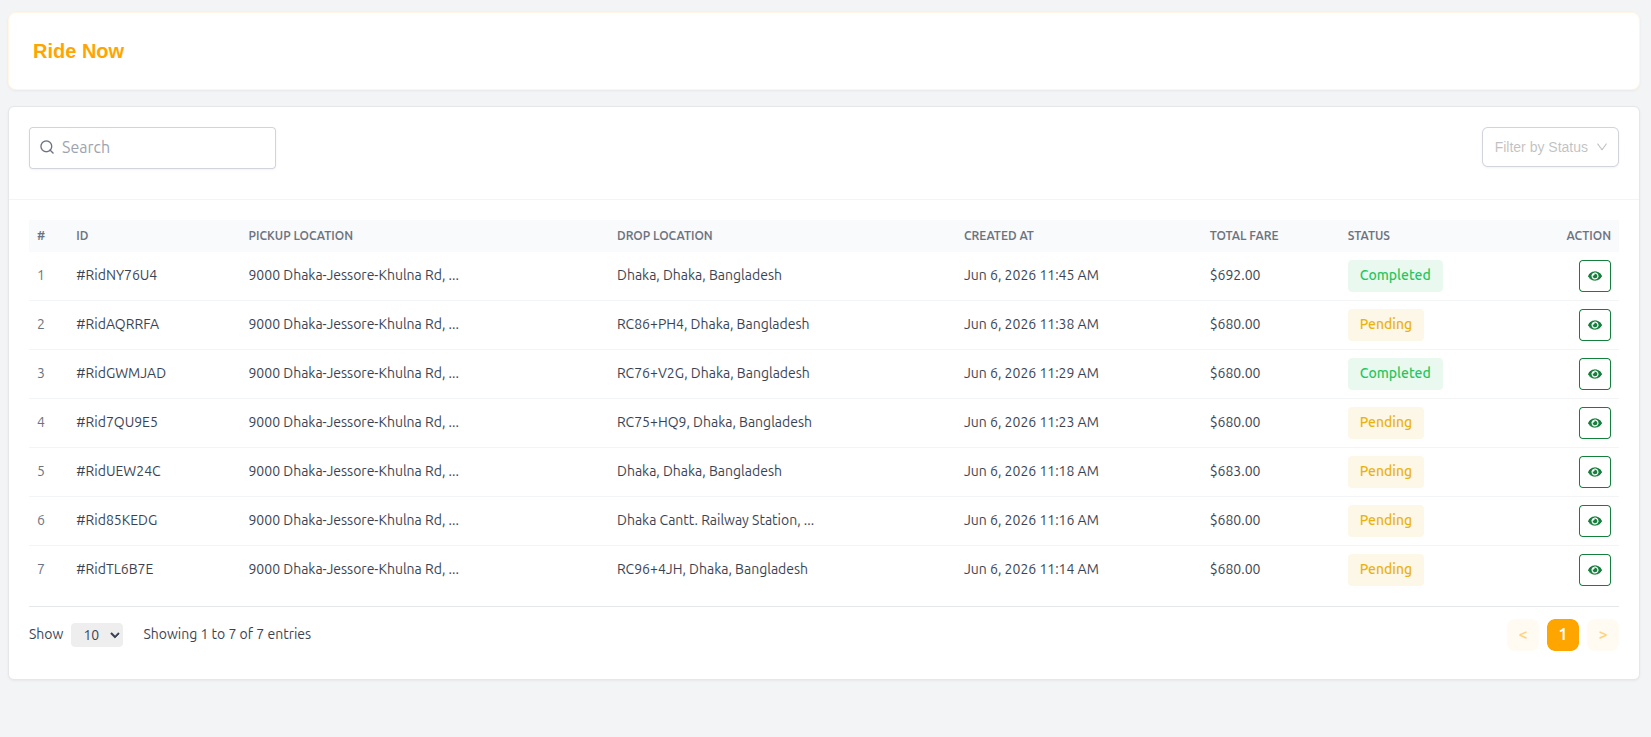Open the eye icon for ride #RidAQRRFA
Screen dimensions: 1651x737
pyautogui.click(x=1594, y=325)
